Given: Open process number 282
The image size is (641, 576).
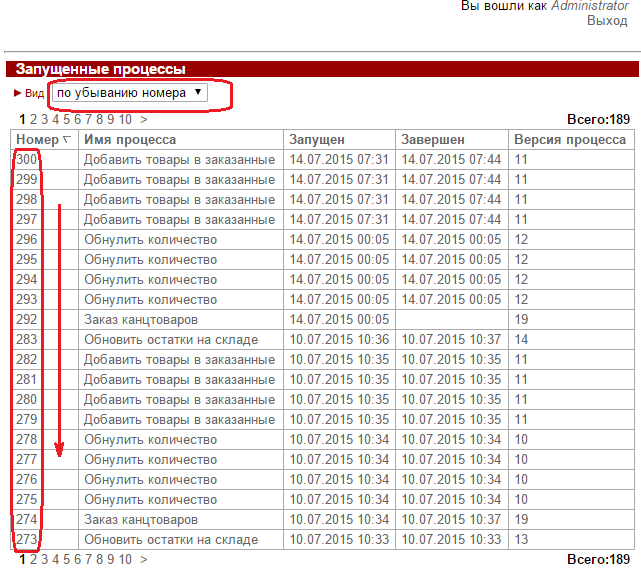Looking at the screenshot, I should coord(27,360).
